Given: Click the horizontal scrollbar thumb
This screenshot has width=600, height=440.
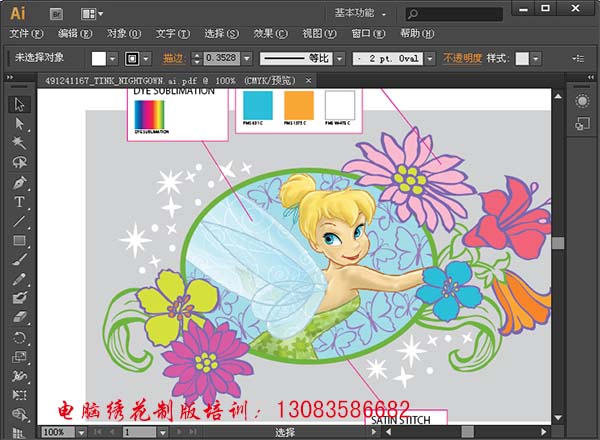Looking at the screenshot, I should click(x=468, y=432).
